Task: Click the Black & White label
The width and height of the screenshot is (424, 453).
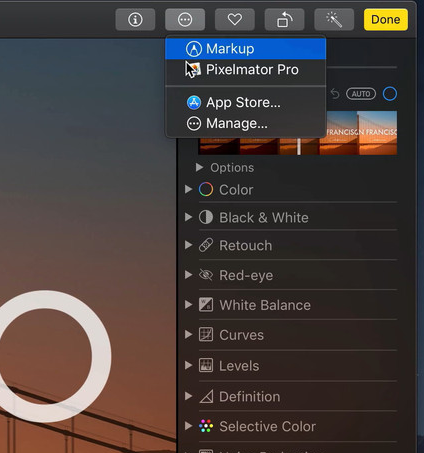Action: [x=264, y=218]
